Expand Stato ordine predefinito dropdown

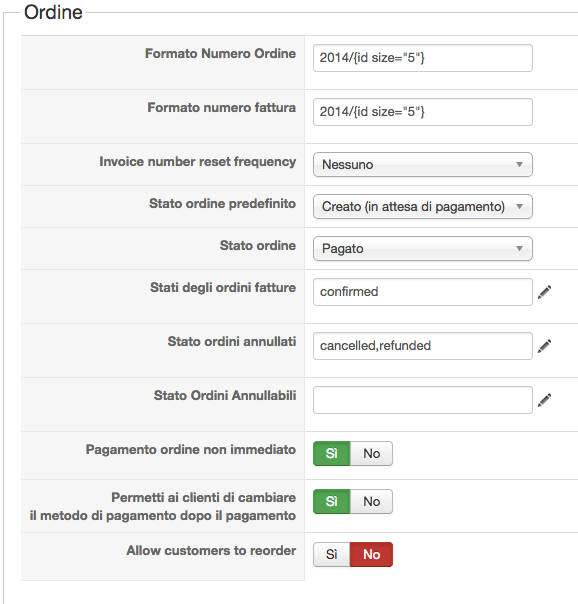(423, 206)
